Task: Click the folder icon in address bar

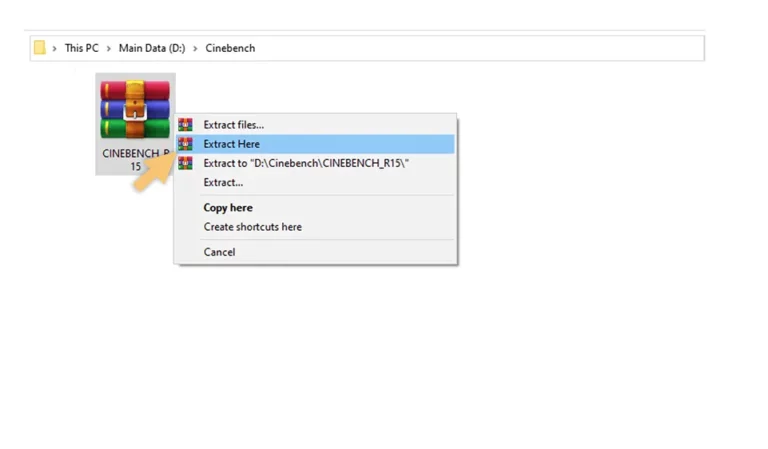Action: click(40, 48)
